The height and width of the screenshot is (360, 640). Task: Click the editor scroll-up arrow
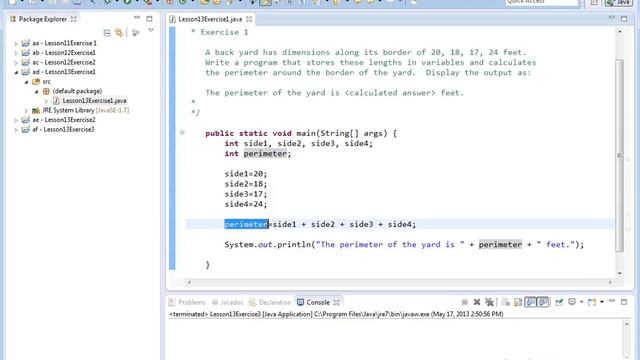[x=620, y=31]
